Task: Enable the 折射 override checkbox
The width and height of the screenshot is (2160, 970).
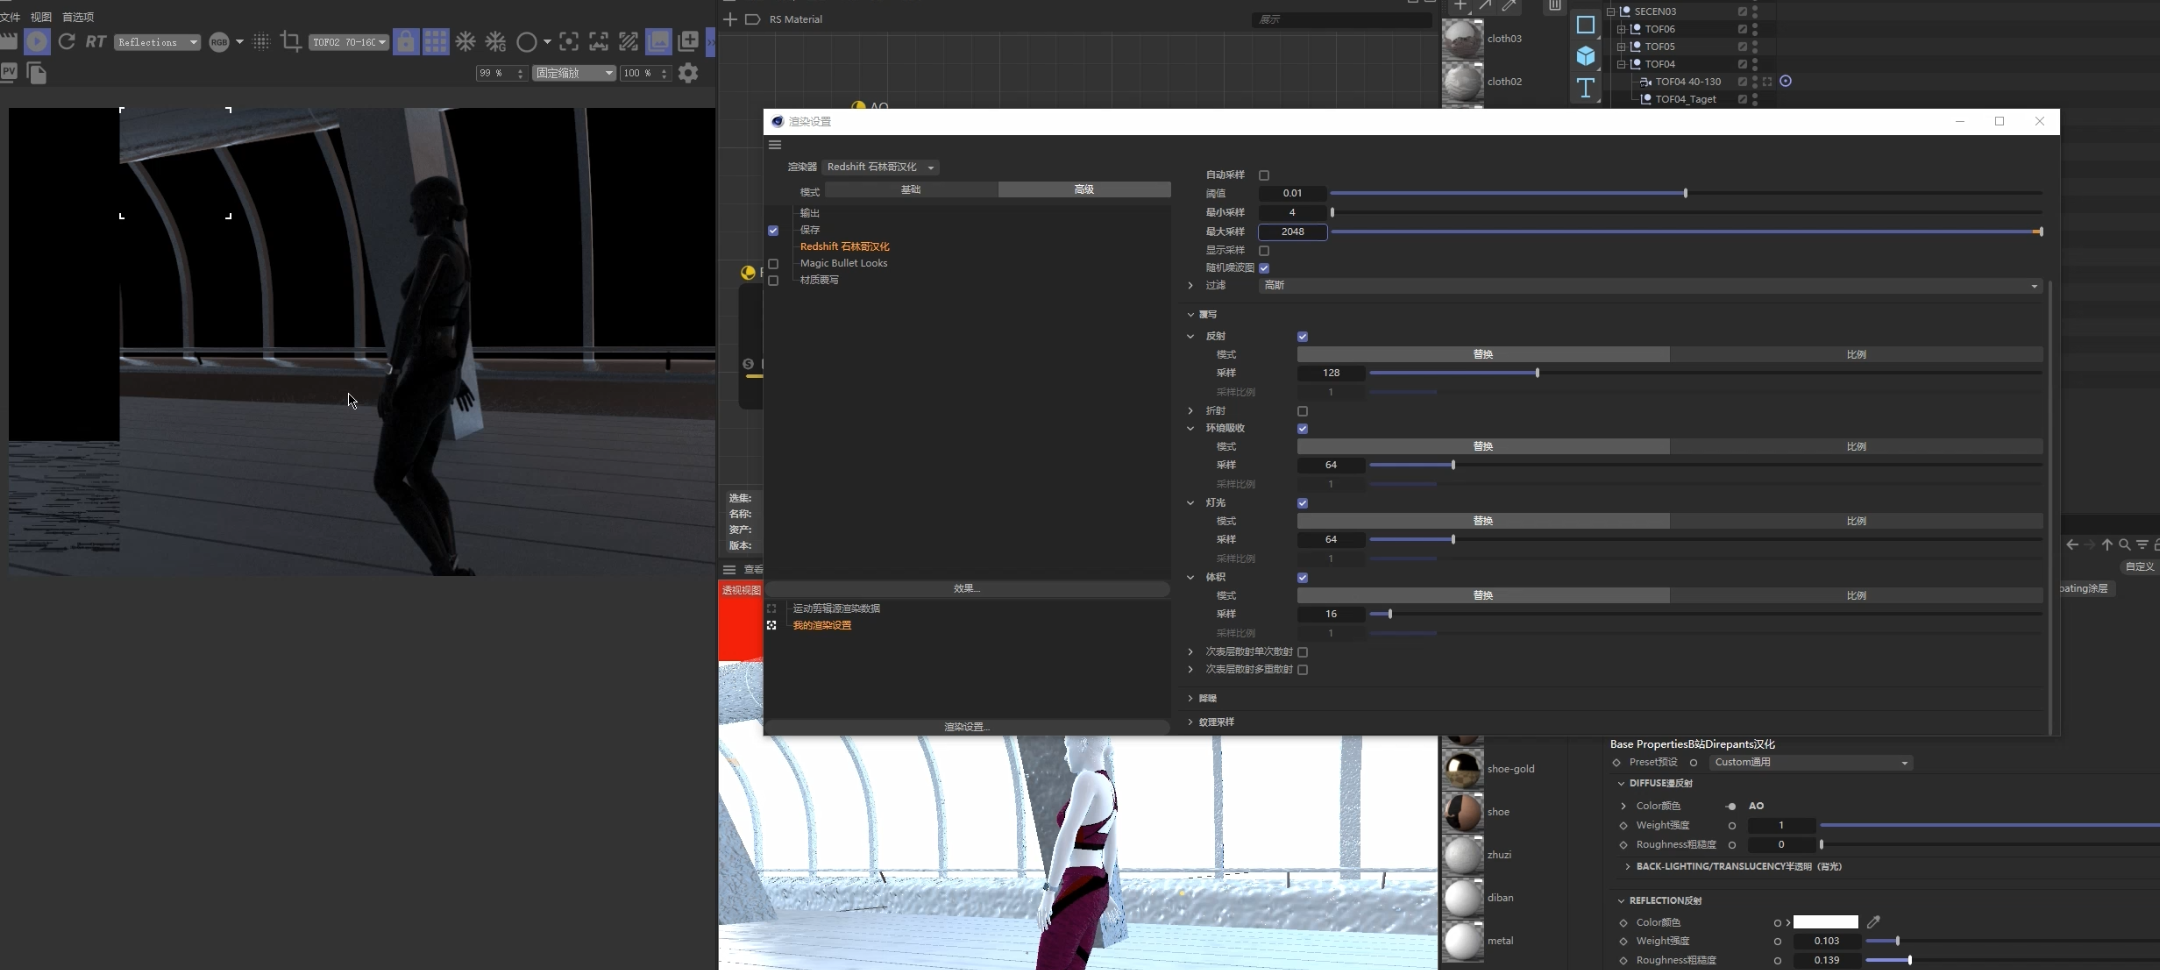Action: click(1302, 411)
